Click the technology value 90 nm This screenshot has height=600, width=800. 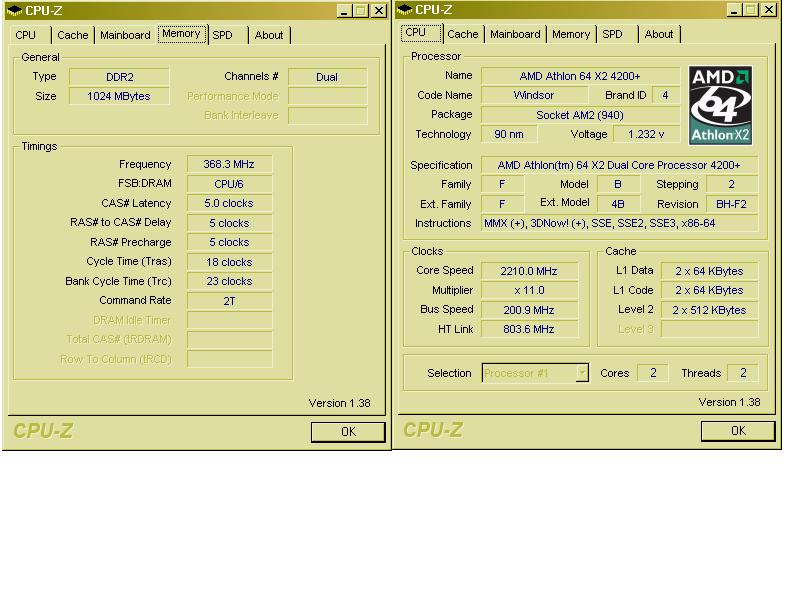[509, 135]
